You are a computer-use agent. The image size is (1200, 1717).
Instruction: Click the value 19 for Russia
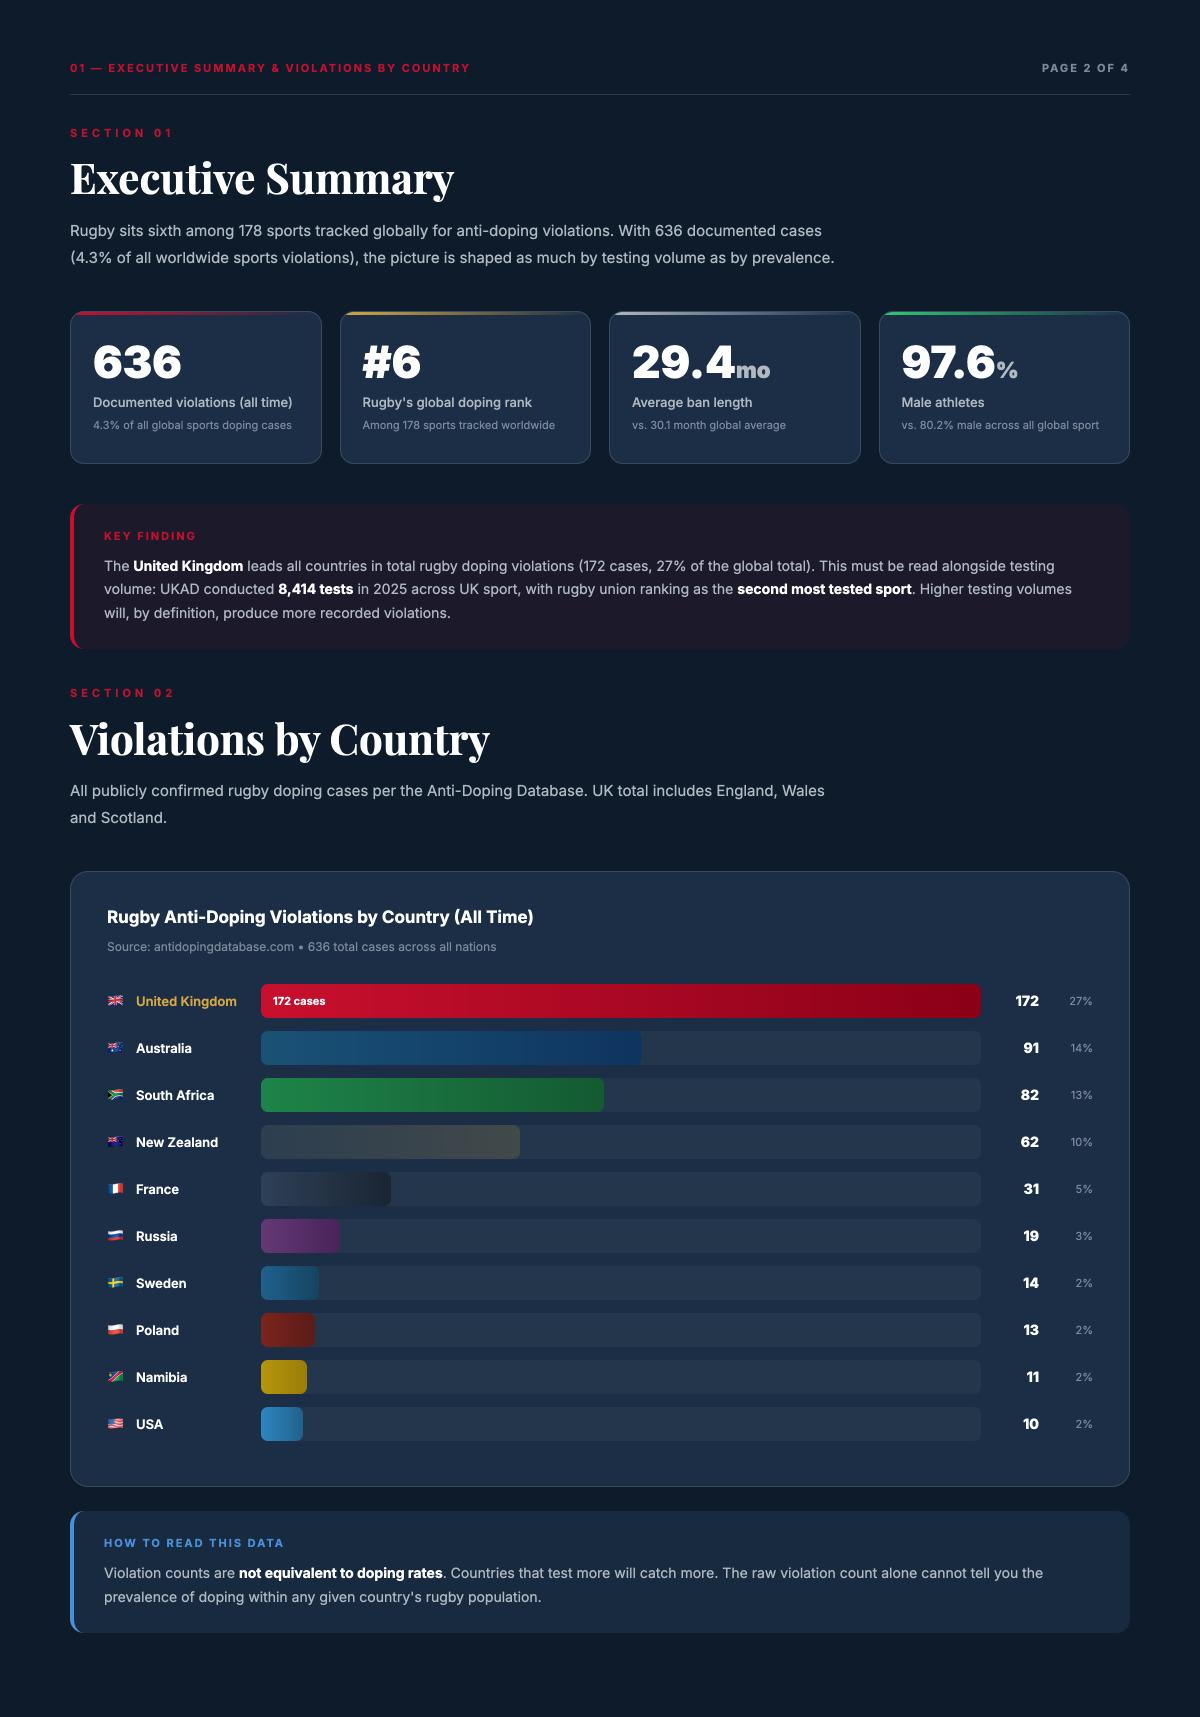click(1031, 1236)
